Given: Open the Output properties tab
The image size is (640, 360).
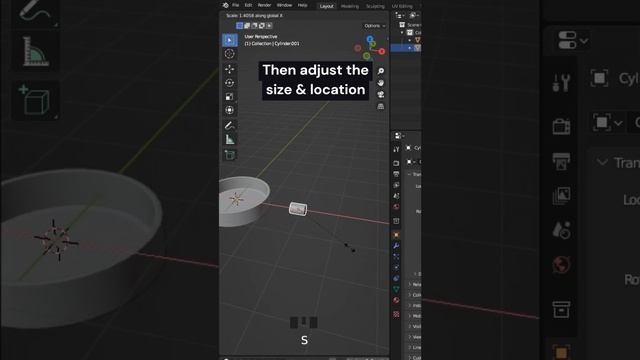Looking at the screenshot, I should [396, 174].
